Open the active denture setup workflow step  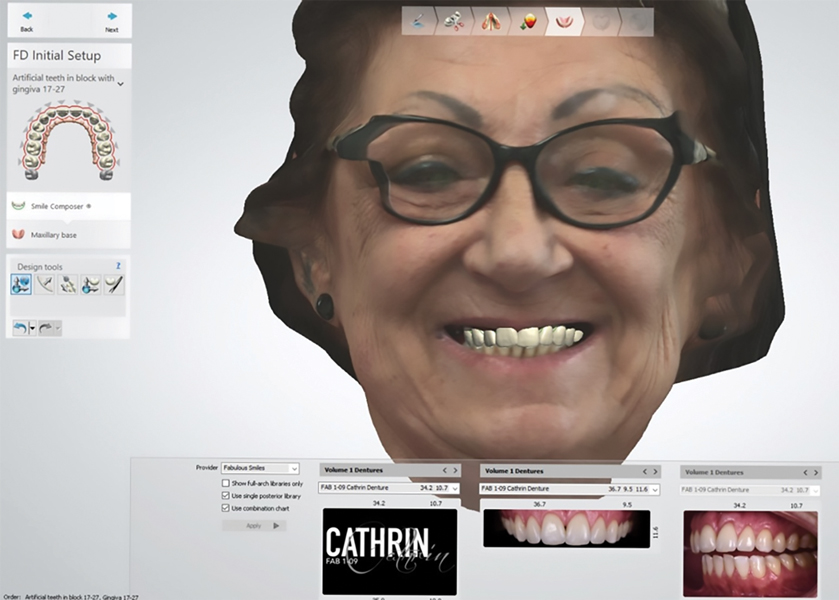[x=564, y=21]
